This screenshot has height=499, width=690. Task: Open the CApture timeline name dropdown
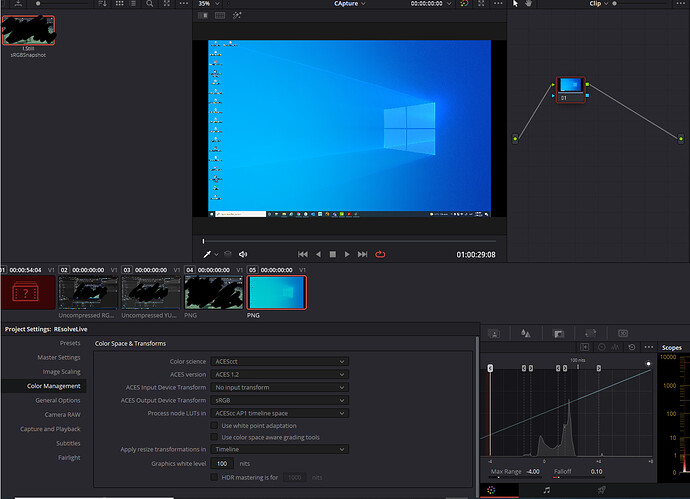pos(350,4)
